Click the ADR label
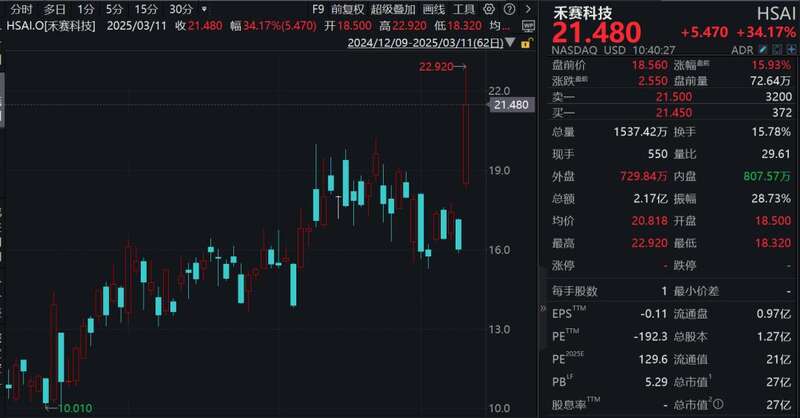The height and width of the screenshot is (418, 800). click(x=742, y=50)
